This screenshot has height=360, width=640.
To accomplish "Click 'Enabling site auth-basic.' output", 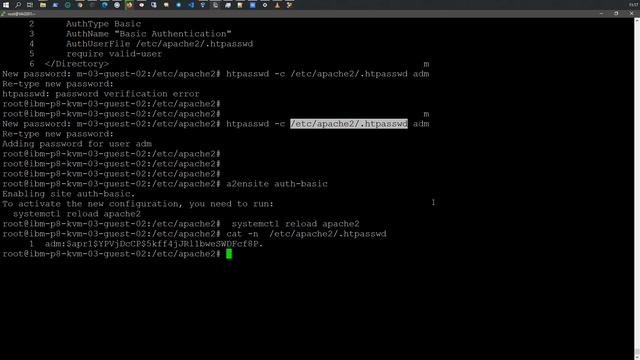I will point(69,194).
